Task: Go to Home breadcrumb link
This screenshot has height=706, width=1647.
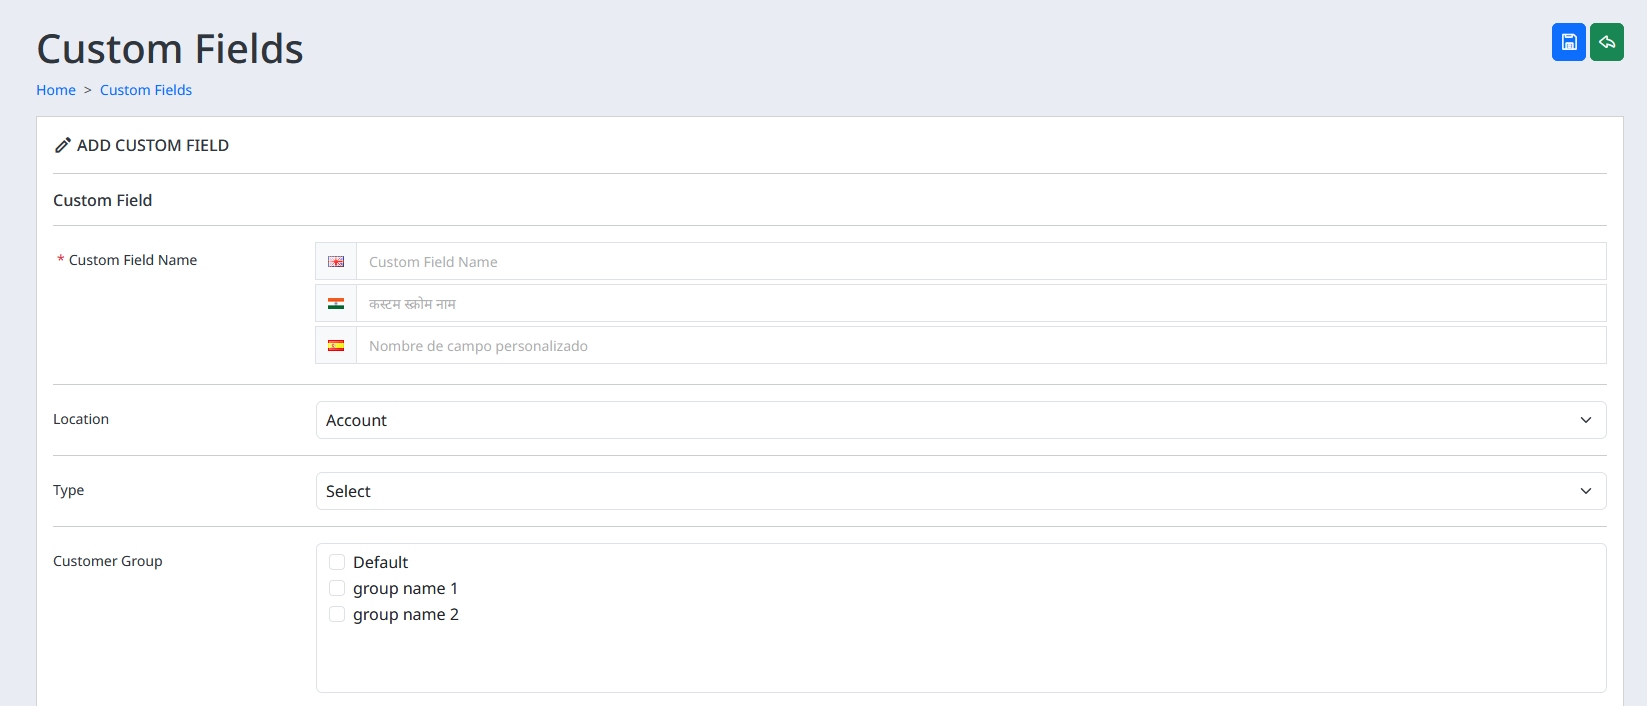Action: point(56,90)
